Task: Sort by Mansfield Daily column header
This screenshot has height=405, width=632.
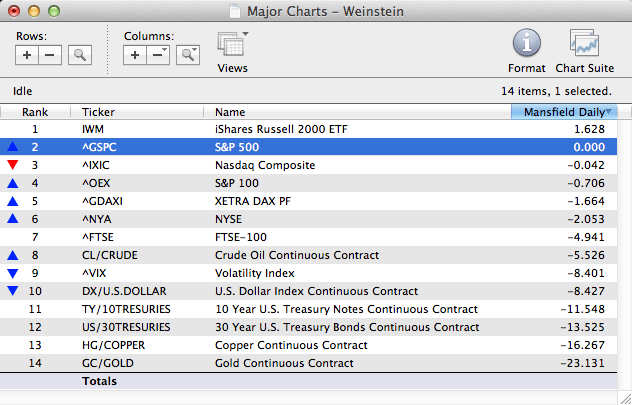Action: 563,112
